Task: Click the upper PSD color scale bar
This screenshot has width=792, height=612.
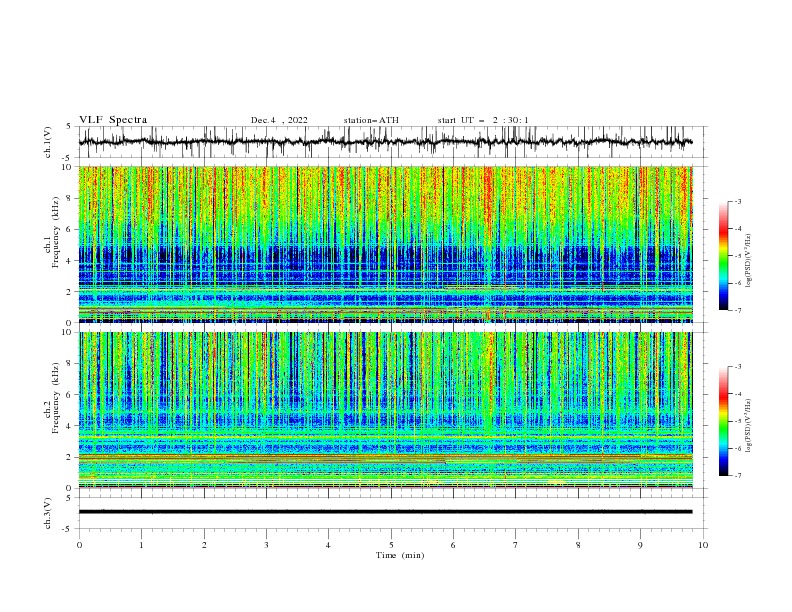Action: (724, 256)
